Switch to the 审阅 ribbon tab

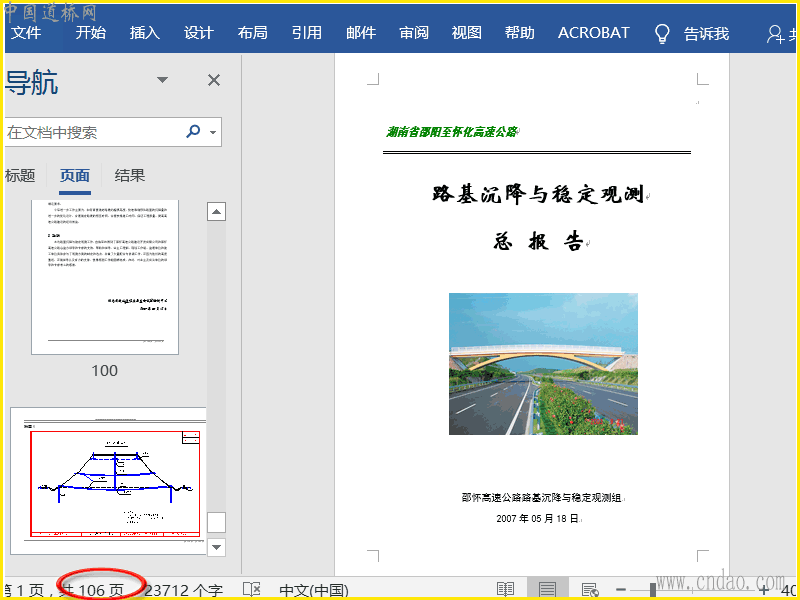(x=414, y=33)
